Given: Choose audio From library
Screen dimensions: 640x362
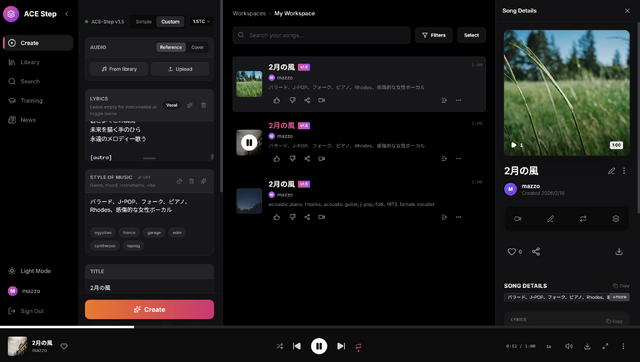Looking at the screenshot, I should click(x=119, y=69).
